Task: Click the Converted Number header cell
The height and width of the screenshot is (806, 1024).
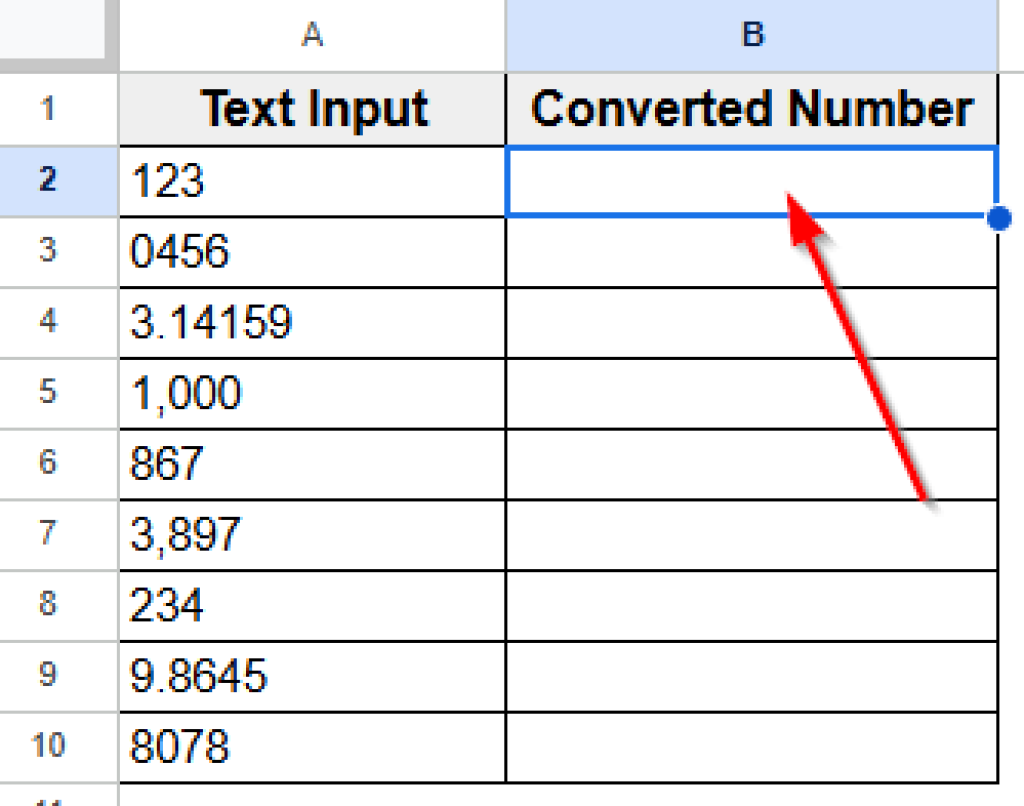Action: 751,109
